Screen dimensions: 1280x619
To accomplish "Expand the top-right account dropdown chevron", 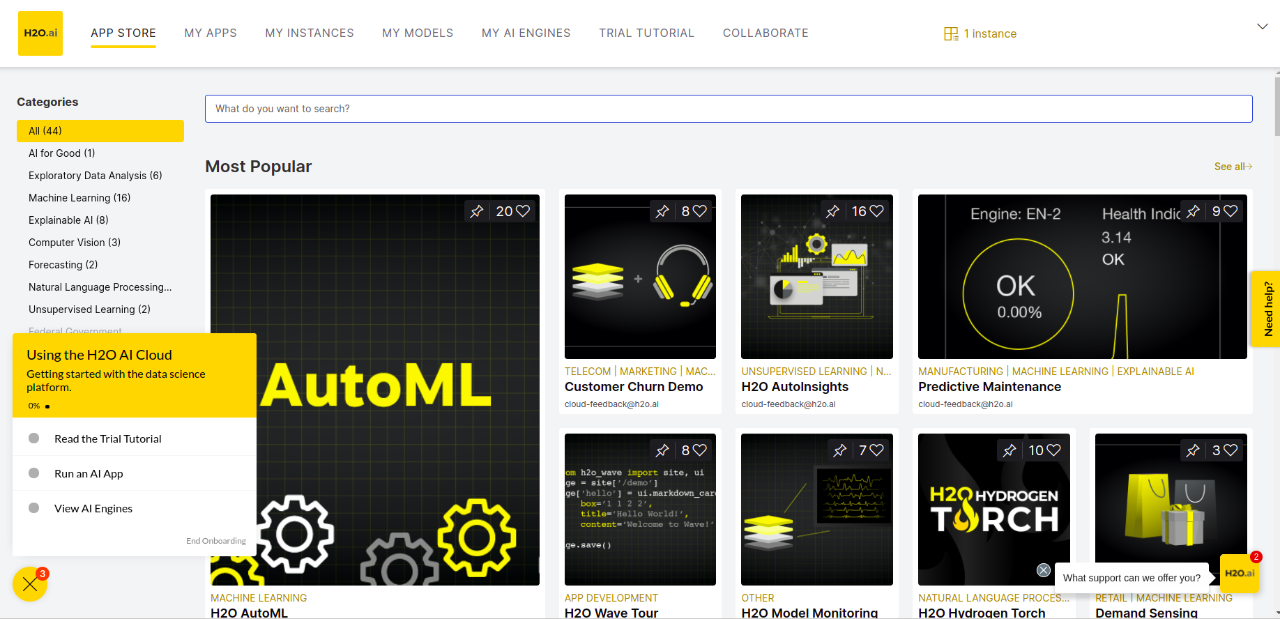I will (1262, 26).
